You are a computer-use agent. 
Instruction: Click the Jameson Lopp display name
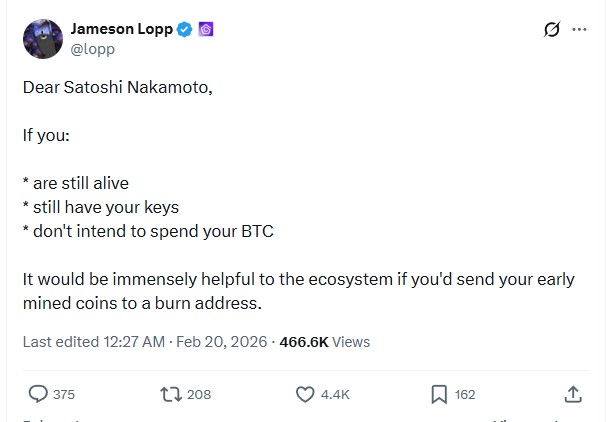[x=121, y=29]
